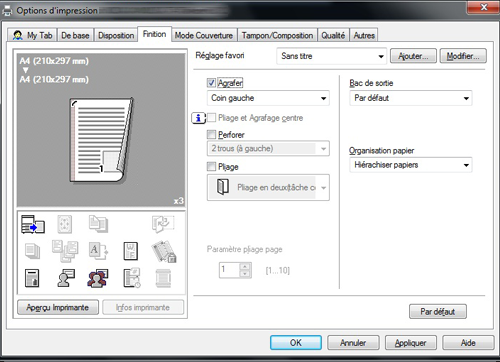
Task: Uncheck the Agrafer checkbox
Action: (x=211, y=82)
